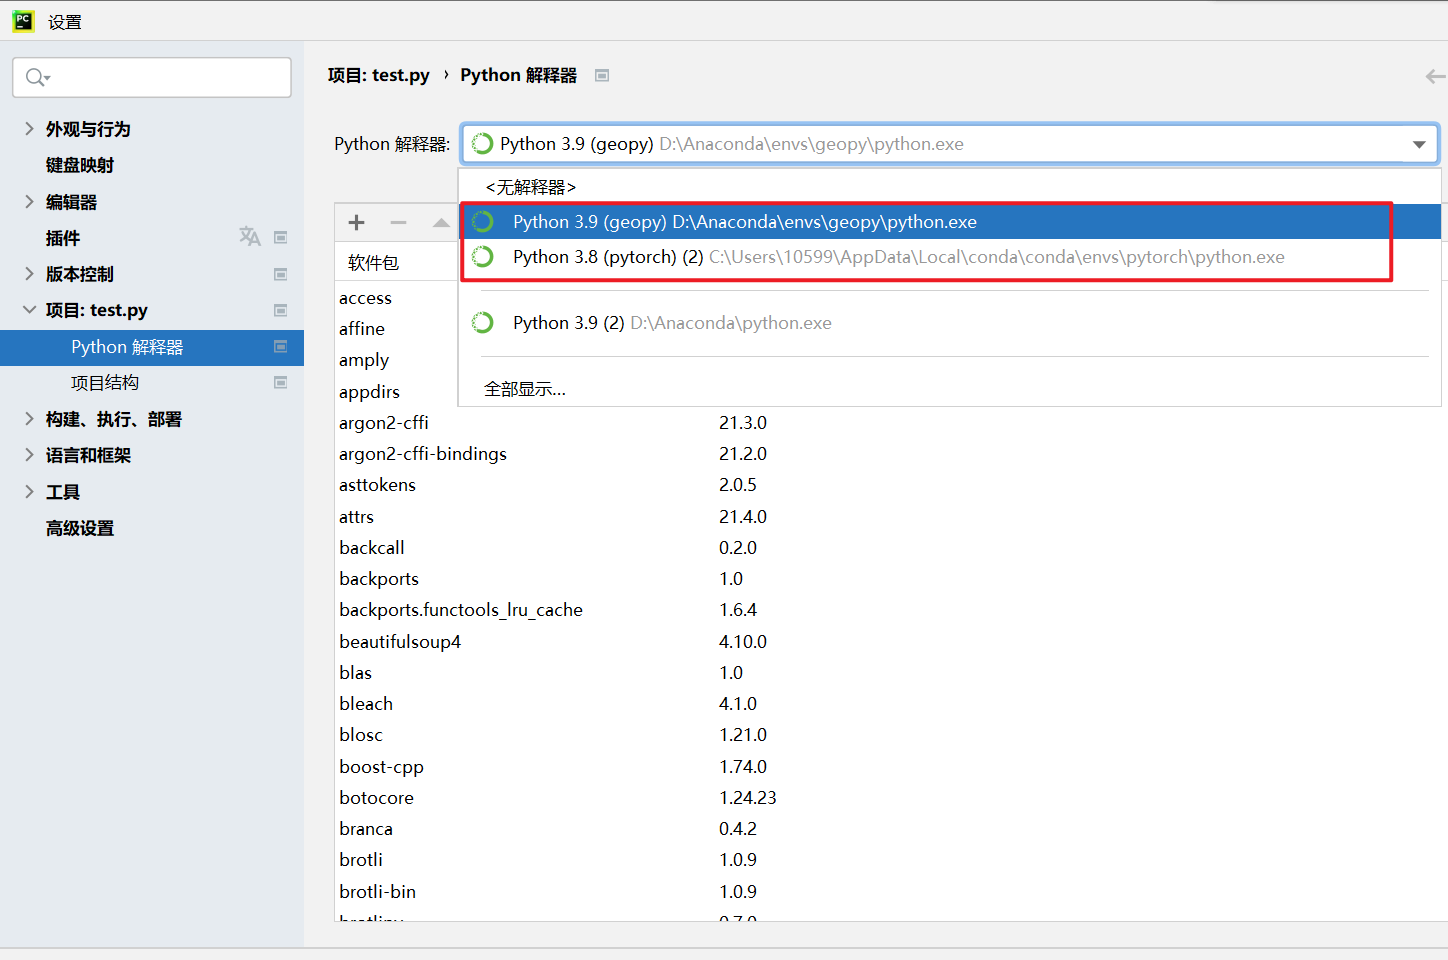1448x960 pixels.
Task: Open the Python interpreter dropdown arrow
Action: pyautogui.click(x=1418, y=144)
